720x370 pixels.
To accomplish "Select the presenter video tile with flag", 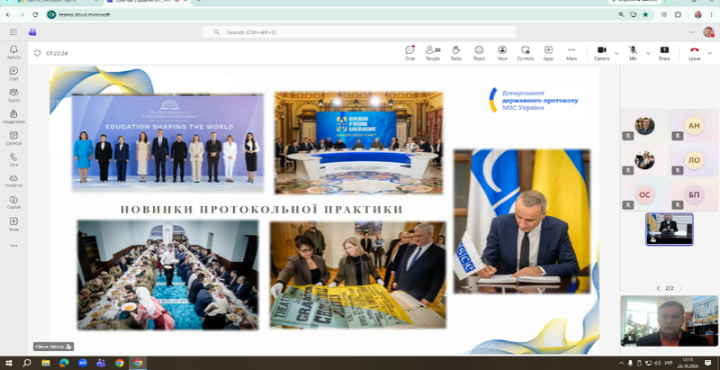I will pos(669,229).
